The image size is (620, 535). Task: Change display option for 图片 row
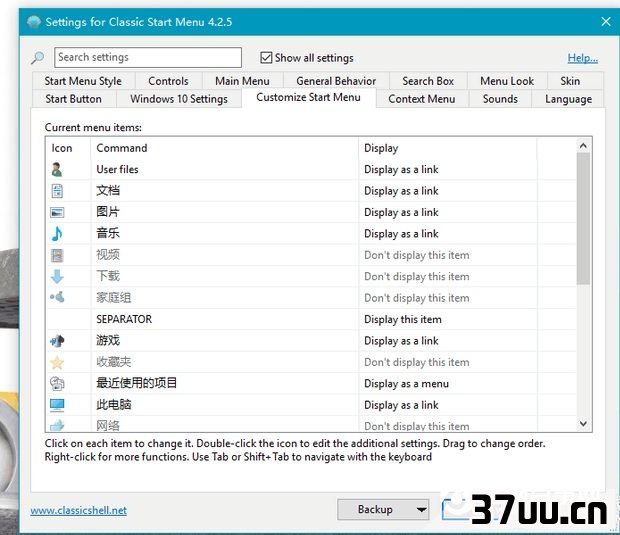(401, 212)
